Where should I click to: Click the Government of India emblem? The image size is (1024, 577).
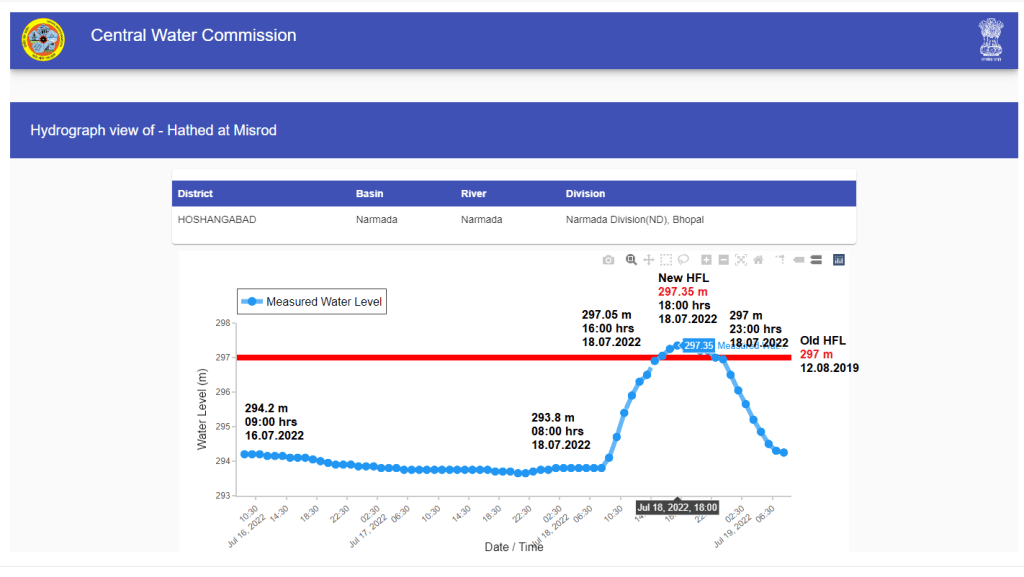[990, 40]
